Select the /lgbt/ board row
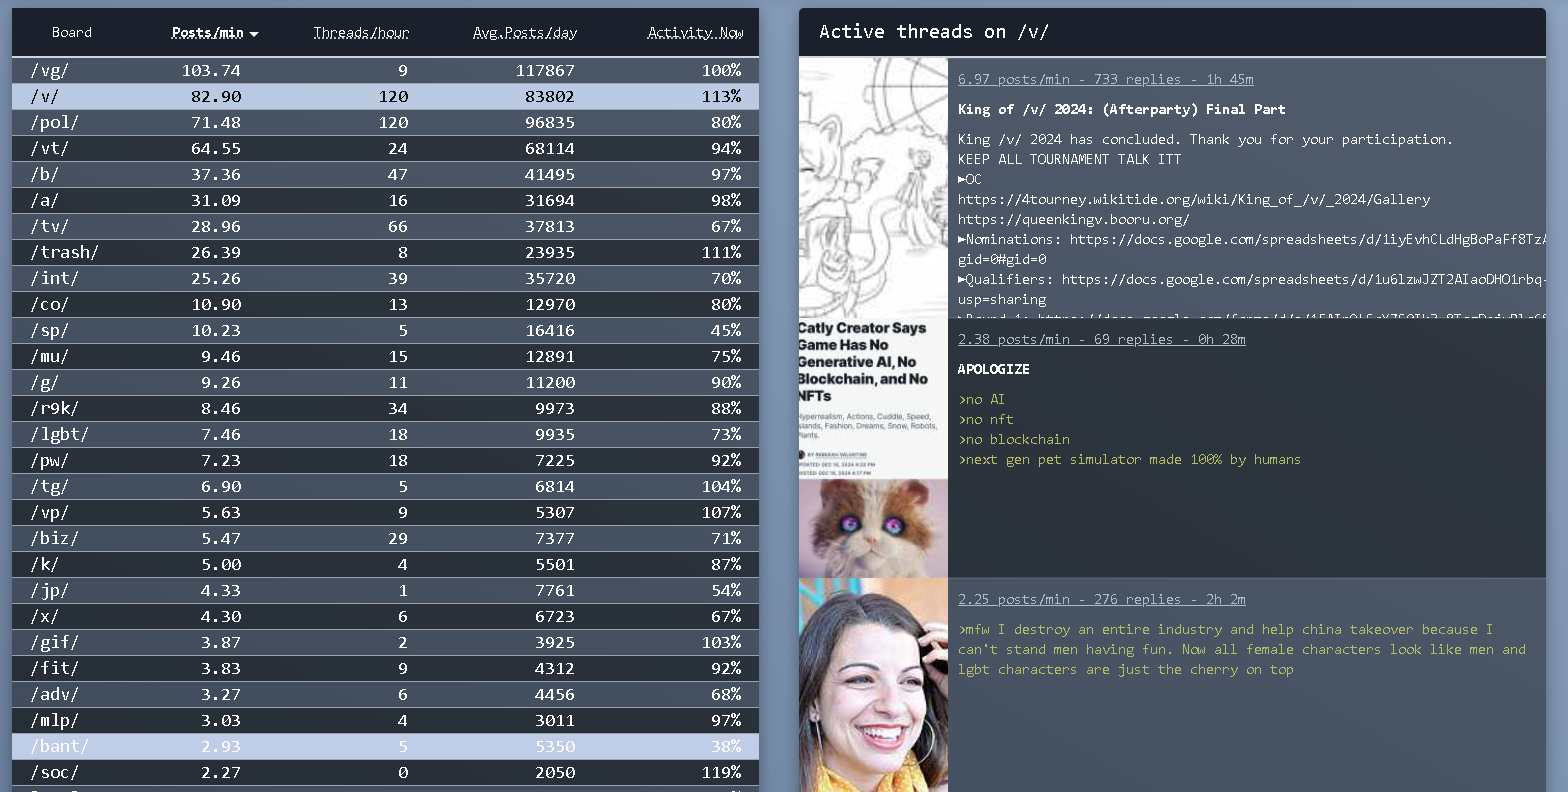 pos(385,435)
